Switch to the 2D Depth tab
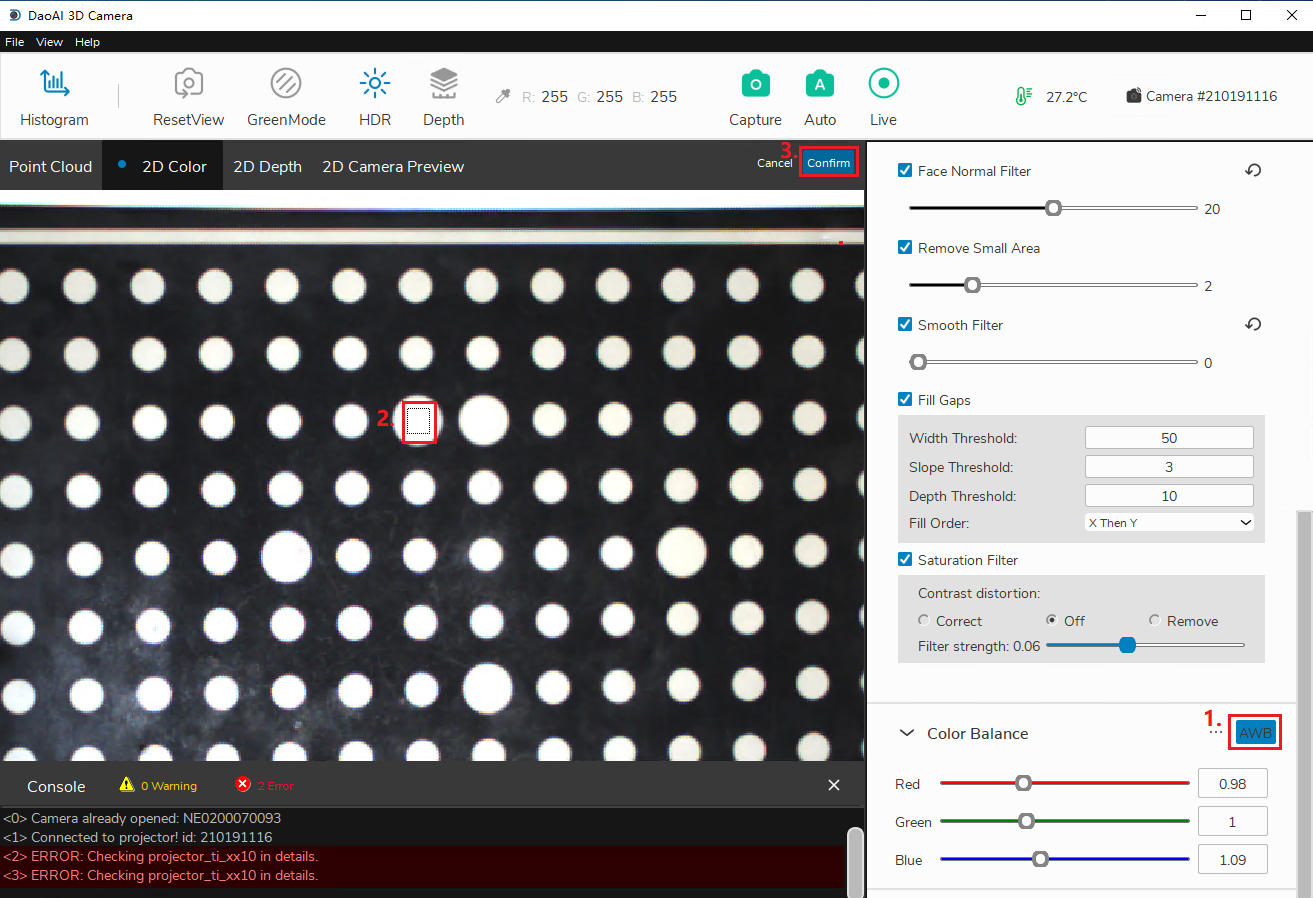The image size is (1313, 898). 267,167
